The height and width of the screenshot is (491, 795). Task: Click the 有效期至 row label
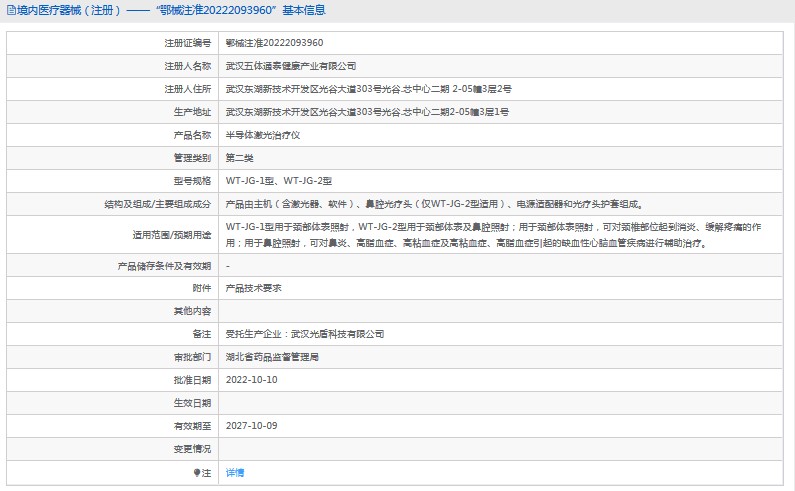click(192, 426)
